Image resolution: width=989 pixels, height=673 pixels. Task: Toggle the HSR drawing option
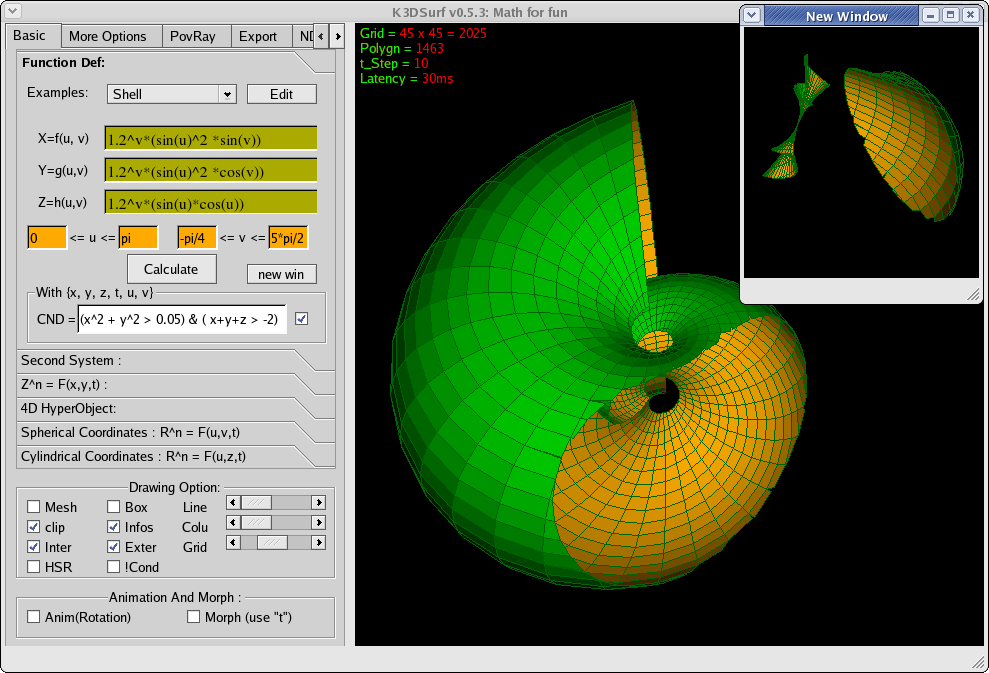tap(34, 567)
